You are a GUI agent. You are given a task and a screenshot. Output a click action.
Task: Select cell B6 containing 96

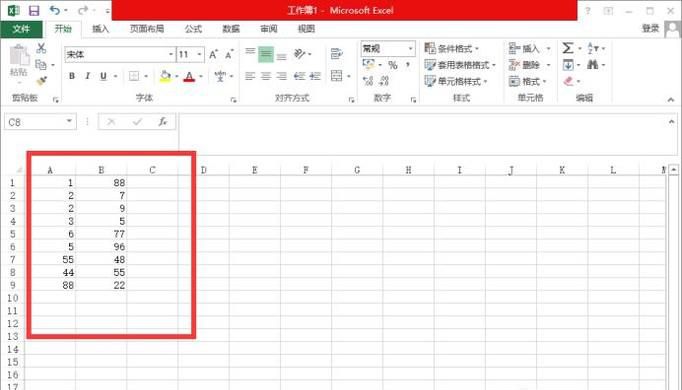(x=101, y=247)
